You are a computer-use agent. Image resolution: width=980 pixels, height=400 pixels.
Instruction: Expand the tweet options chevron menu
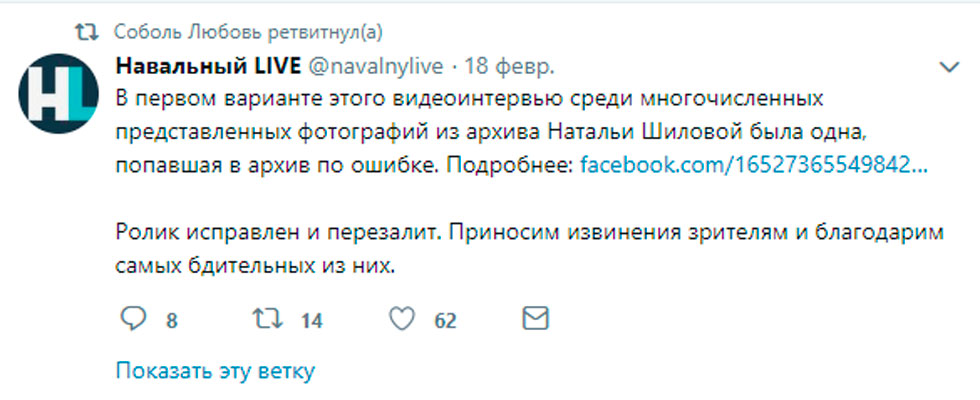tap(950, 67)
